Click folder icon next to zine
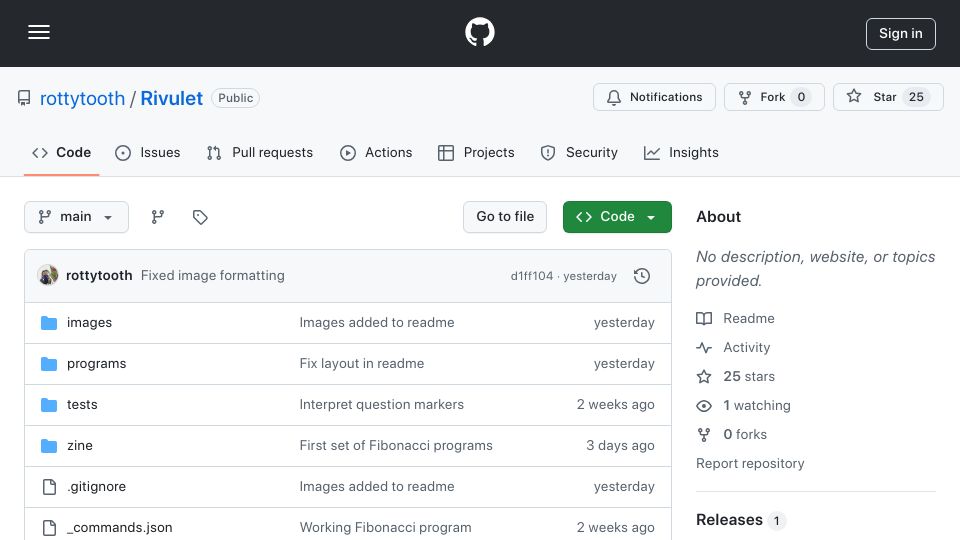 coord(49,446)
